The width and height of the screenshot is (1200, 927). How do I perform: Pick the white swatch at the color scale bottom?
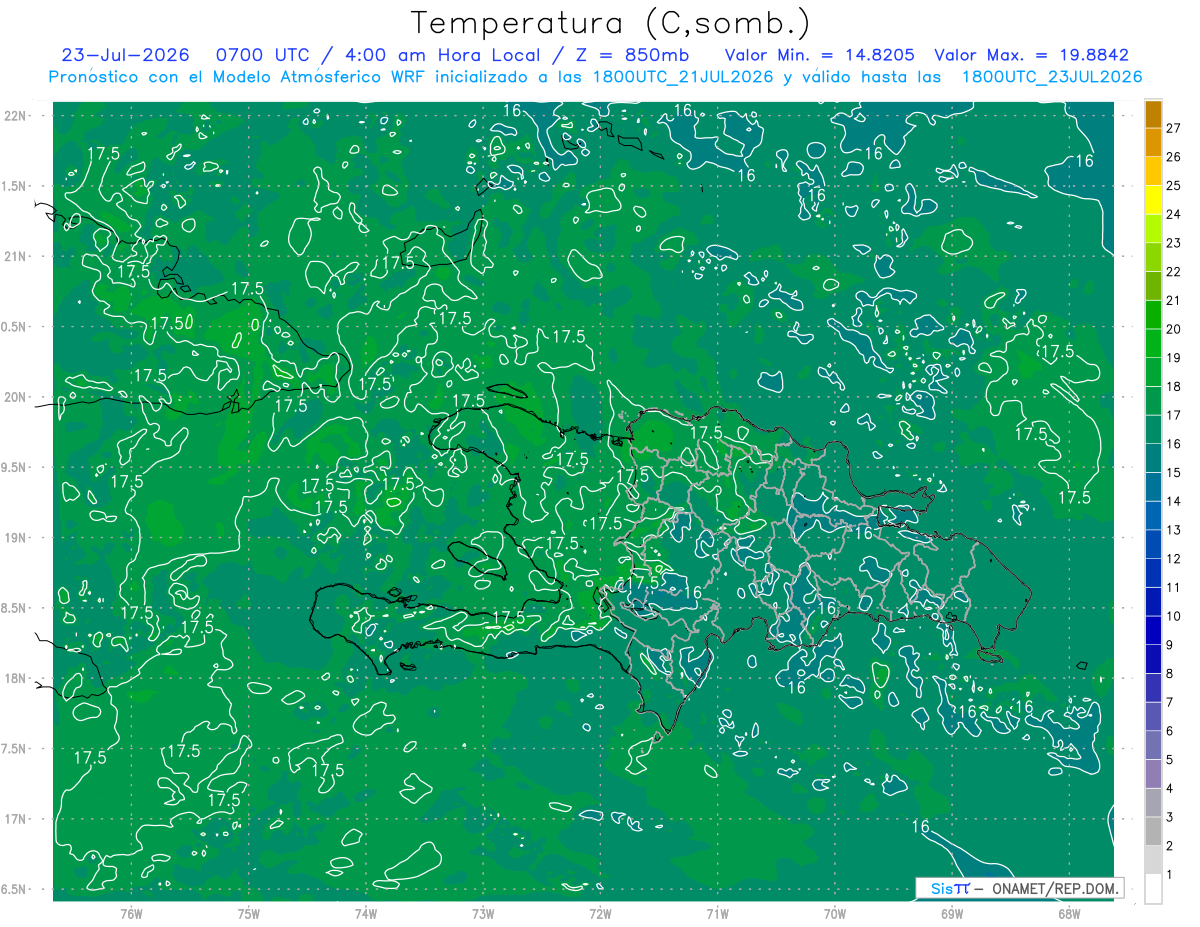tap(1153, 890)
